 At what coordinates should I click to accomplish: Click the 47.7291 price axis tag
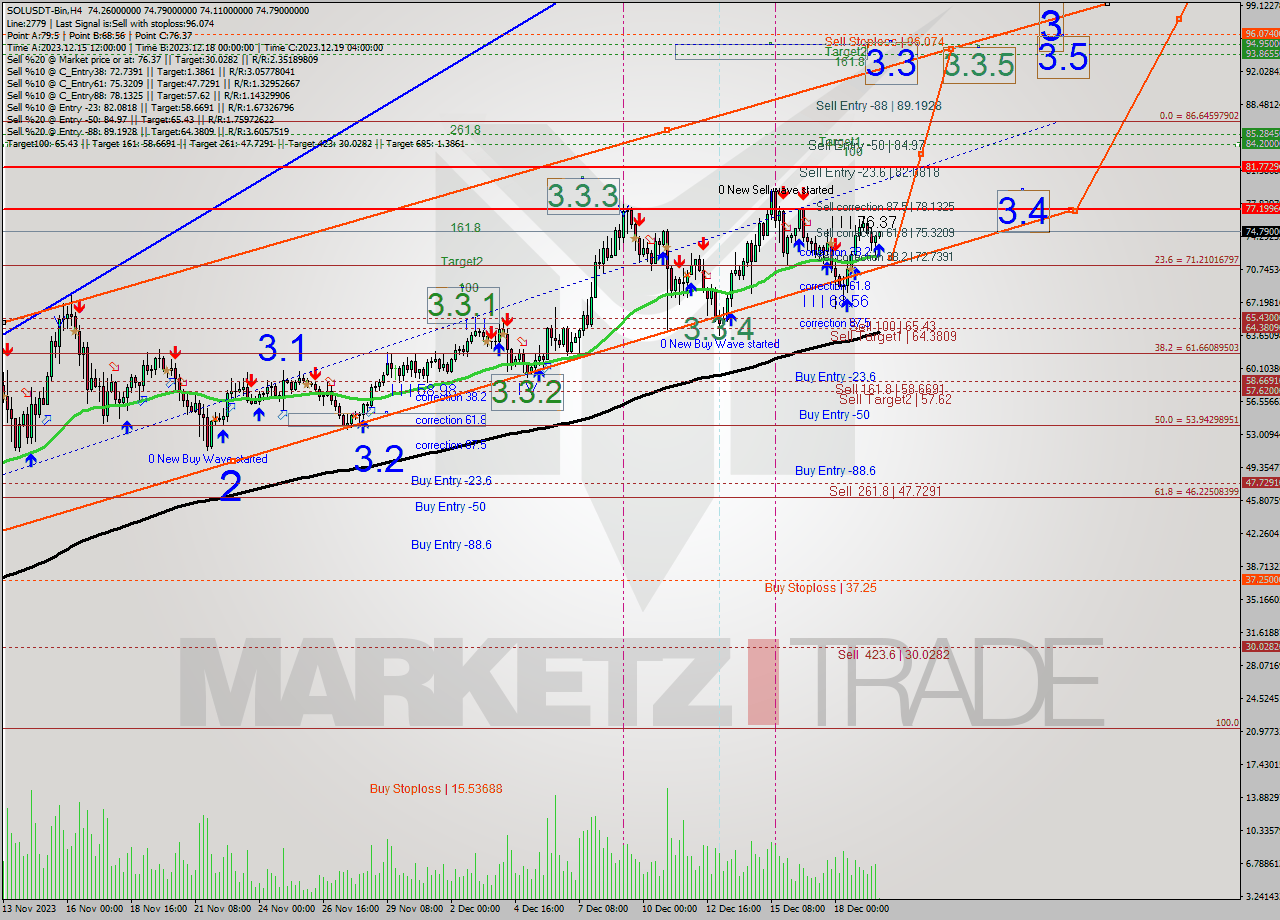click(1260, 482)
